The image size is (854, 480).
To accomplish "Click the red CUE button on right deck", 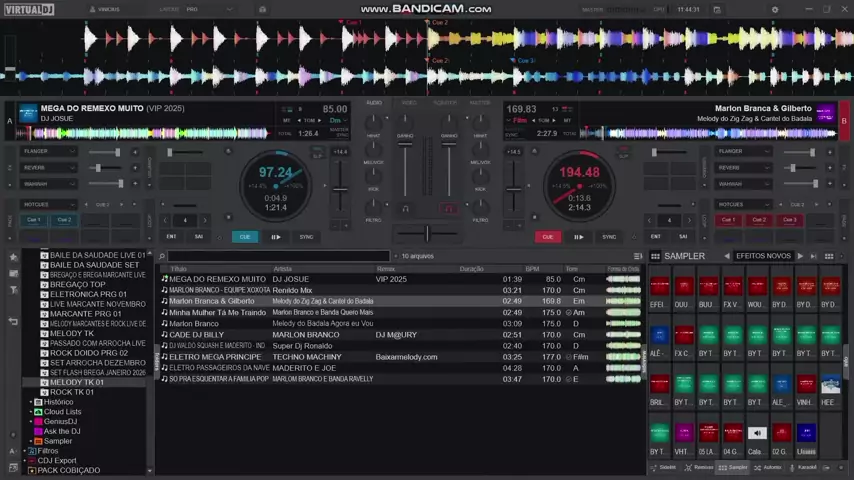I will click(547, 237).
